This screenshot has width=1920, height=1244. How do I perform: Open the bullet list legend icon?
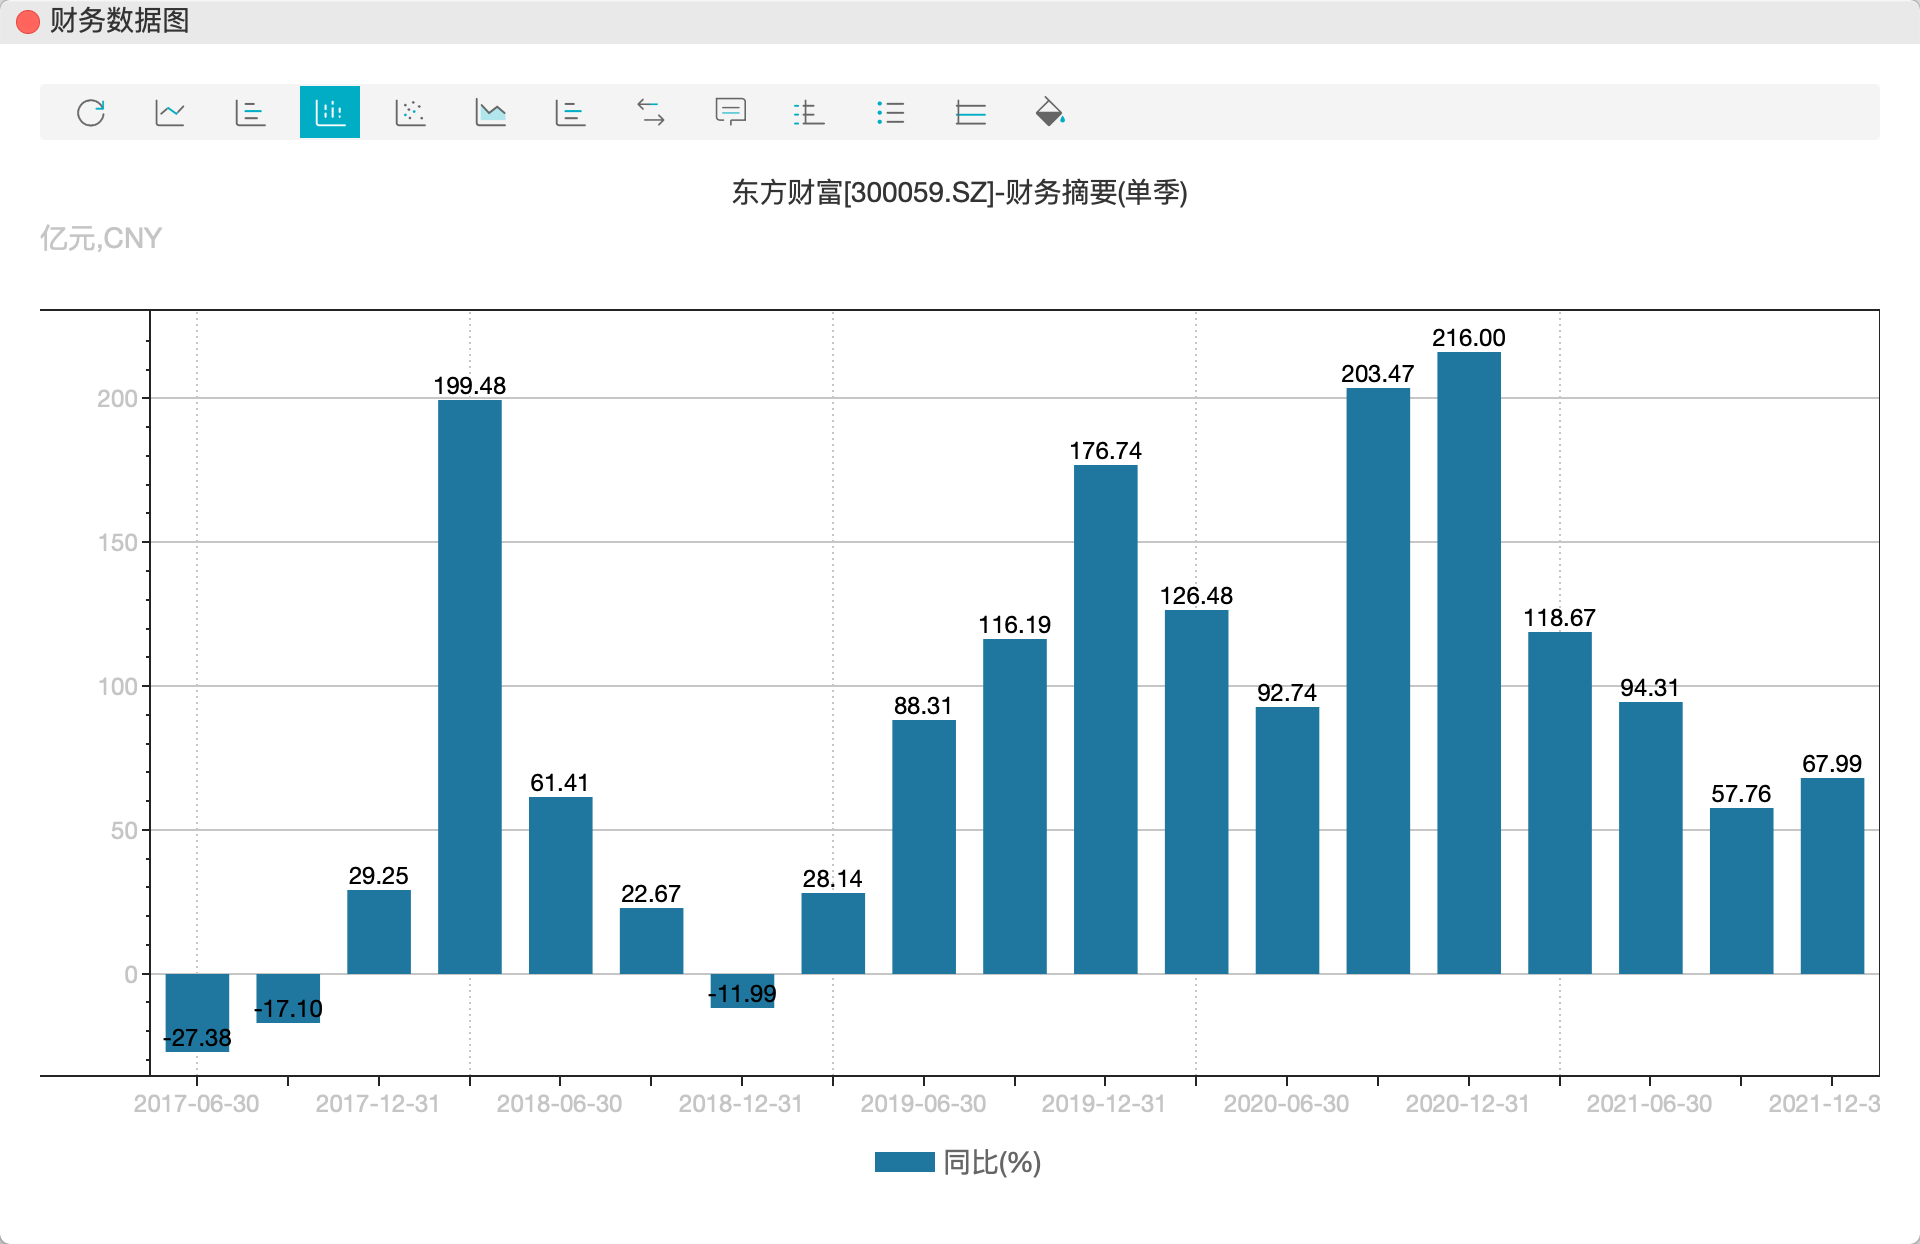pos(890,112)
